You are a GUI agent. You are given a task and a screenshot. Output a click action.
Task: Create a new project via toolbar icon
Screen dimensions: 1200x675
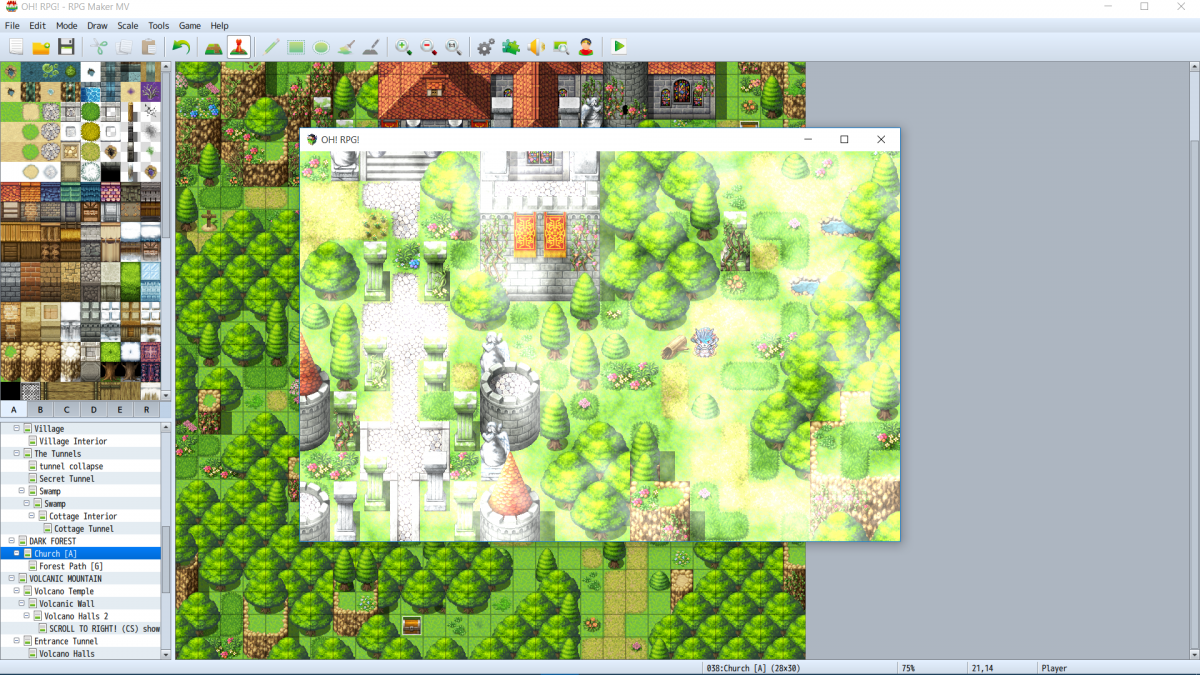pyautogui.click(x=16, y=46)
